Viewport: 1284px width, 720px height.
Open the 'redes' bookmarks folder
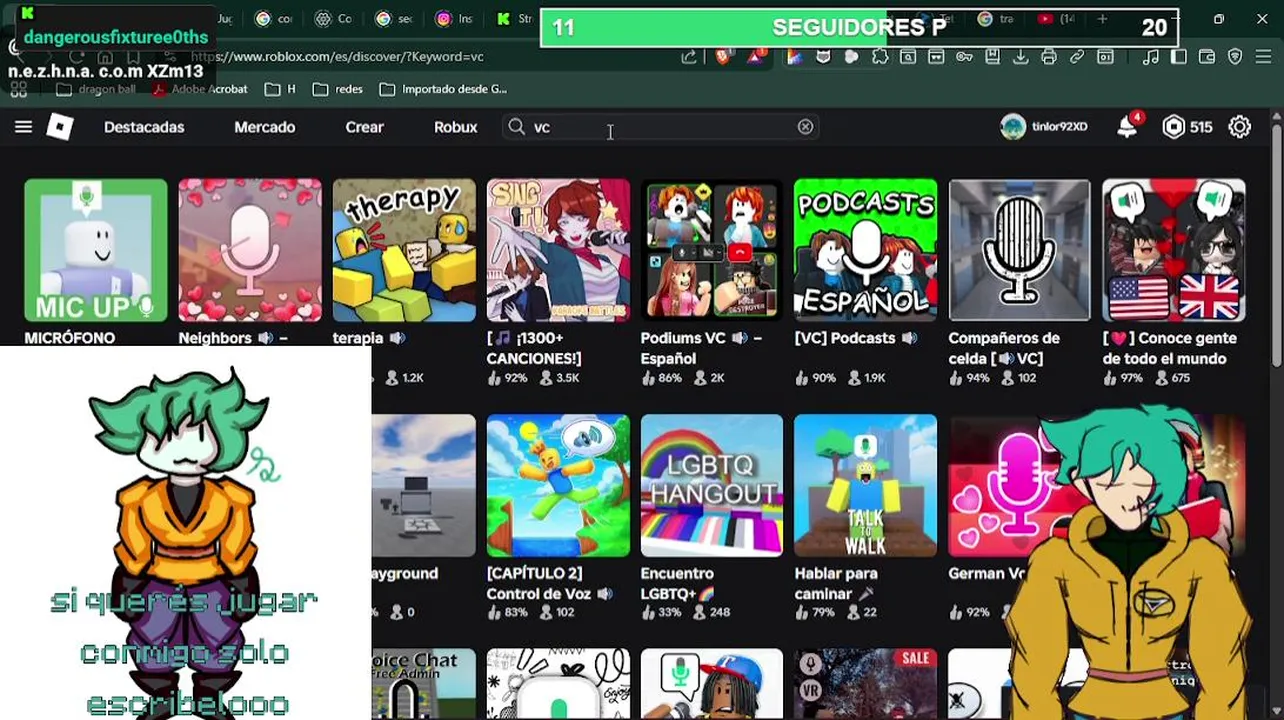338,89
